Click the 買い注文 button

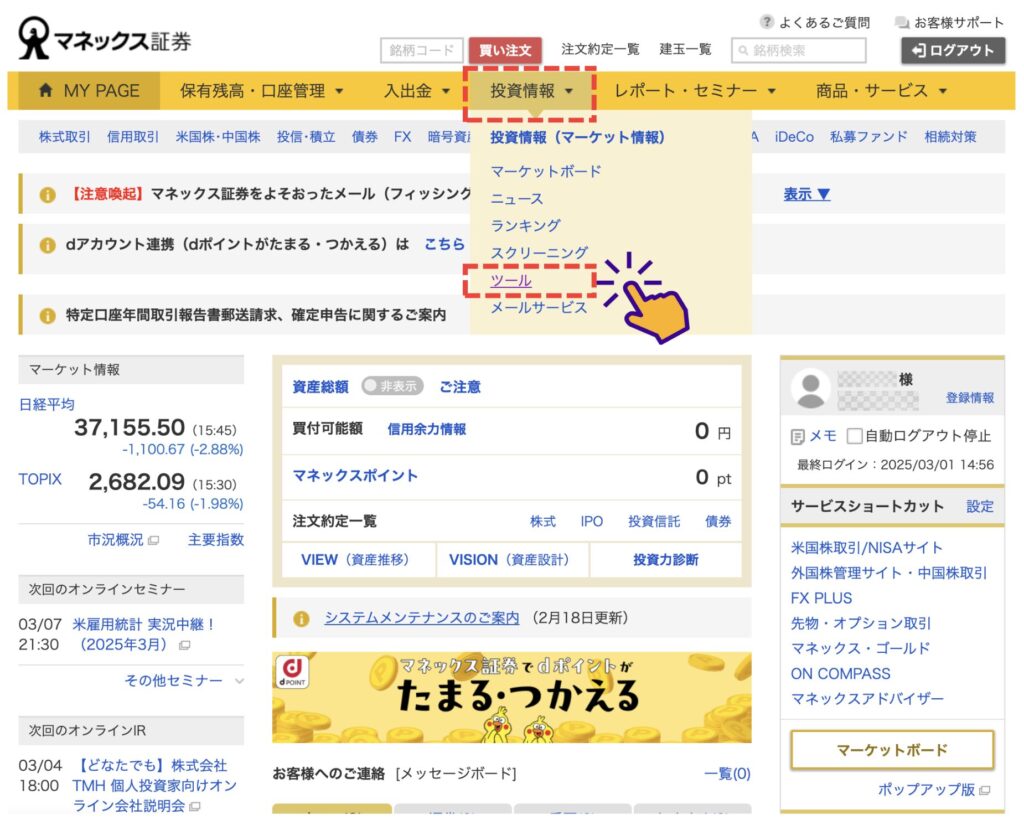coord(505,50)
